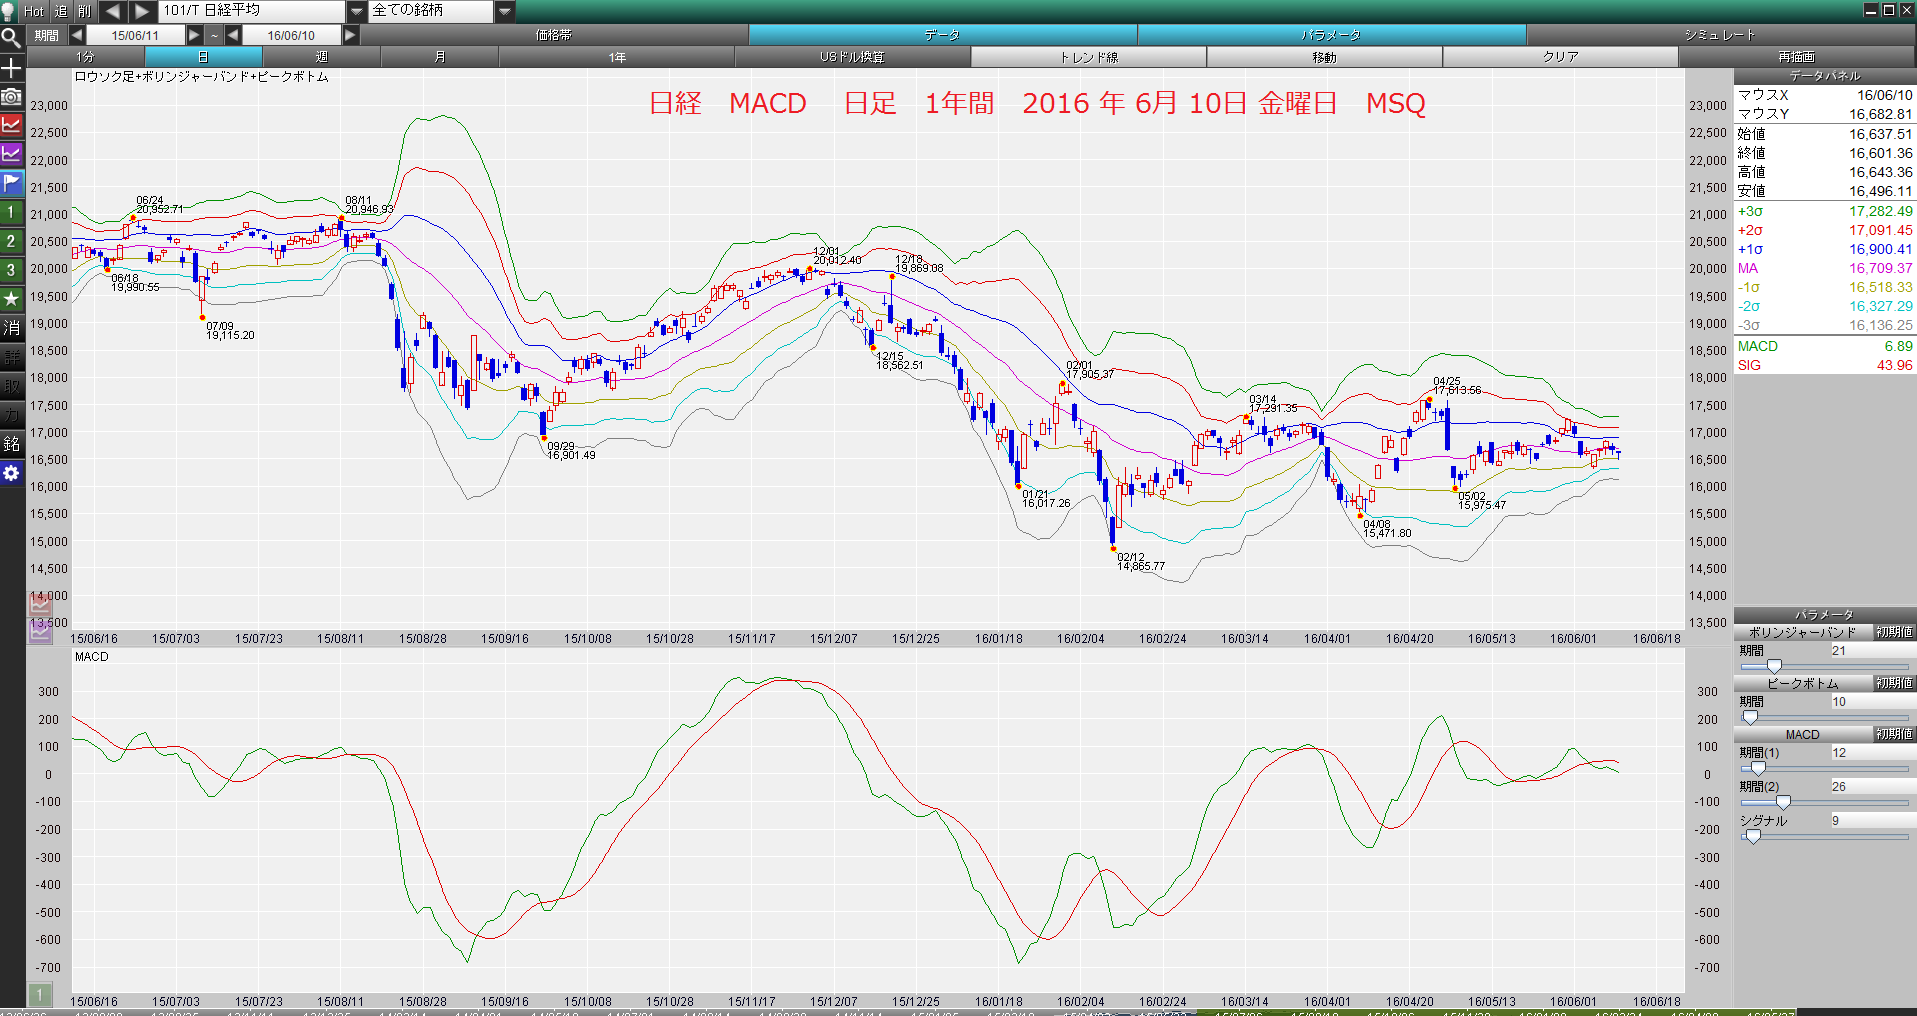
Task: Open the 全ての銘柄 list dropdown
Action: pyautogui.click(x=505, y=11)
